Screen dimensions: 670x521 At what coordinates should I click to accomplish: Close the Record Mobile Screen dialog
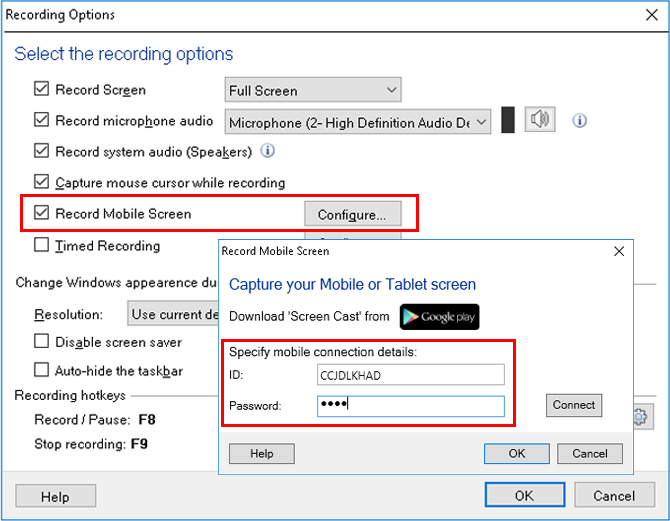pos(619,251)
